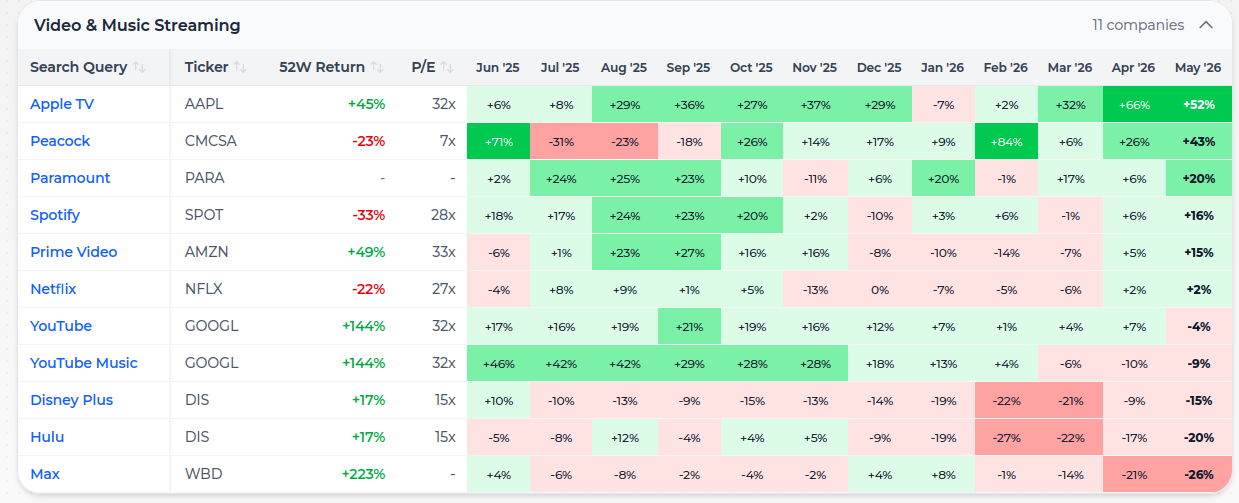The width and height of the screenshot is (1239, 503).
Task: Sort by Search Query column icon
Action: [139, 68]
